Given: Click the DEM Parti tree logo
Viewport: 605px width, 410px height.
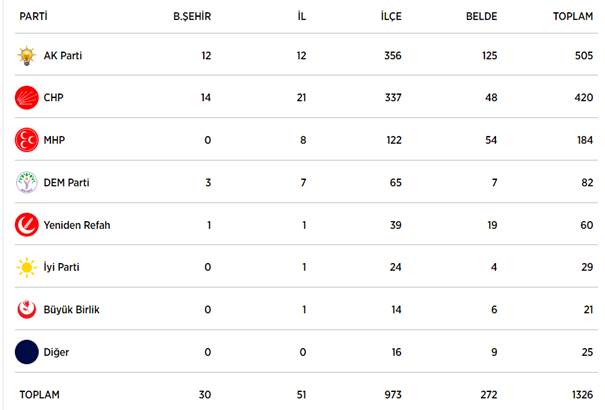Looking at the screenshot, I should point(27,182).
